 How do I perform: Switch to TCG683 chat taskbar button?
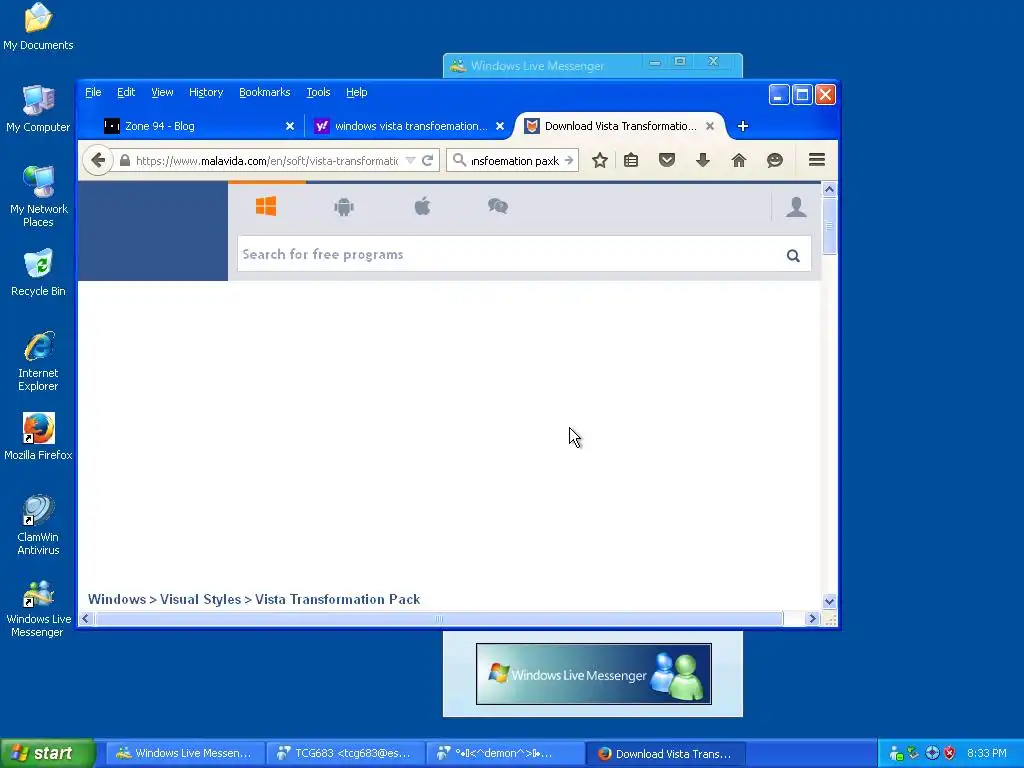[x=345, y=753]
